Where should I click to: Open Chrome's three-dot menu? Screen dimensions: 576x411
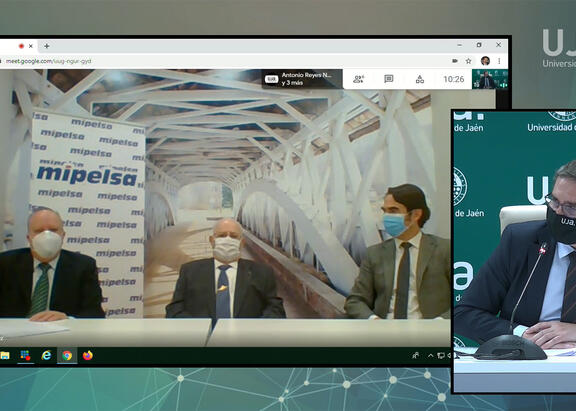tap(499, 61)
